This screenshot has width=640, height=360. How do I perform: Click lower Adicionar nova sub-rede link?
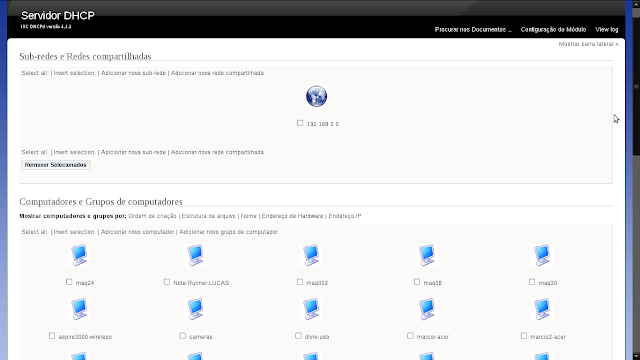tap(133, 152)
